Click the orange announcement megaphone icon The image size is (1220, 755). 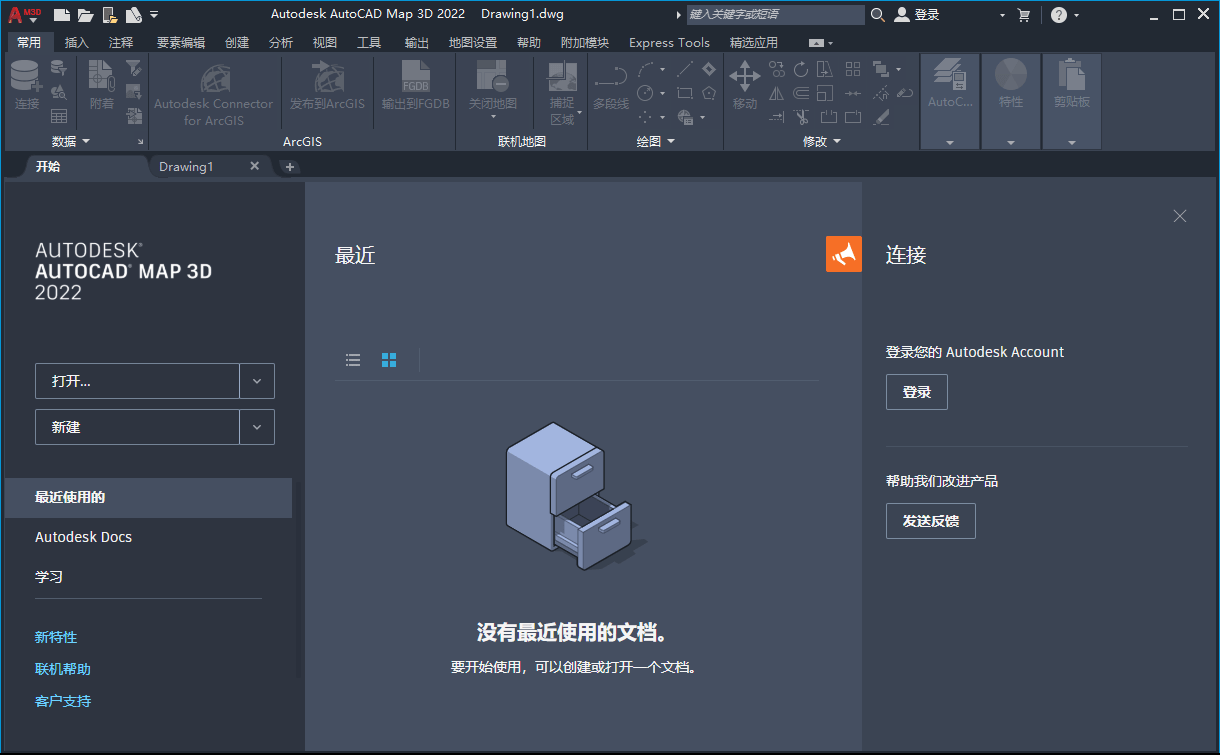pyautogui.click(x=844, y=254)
